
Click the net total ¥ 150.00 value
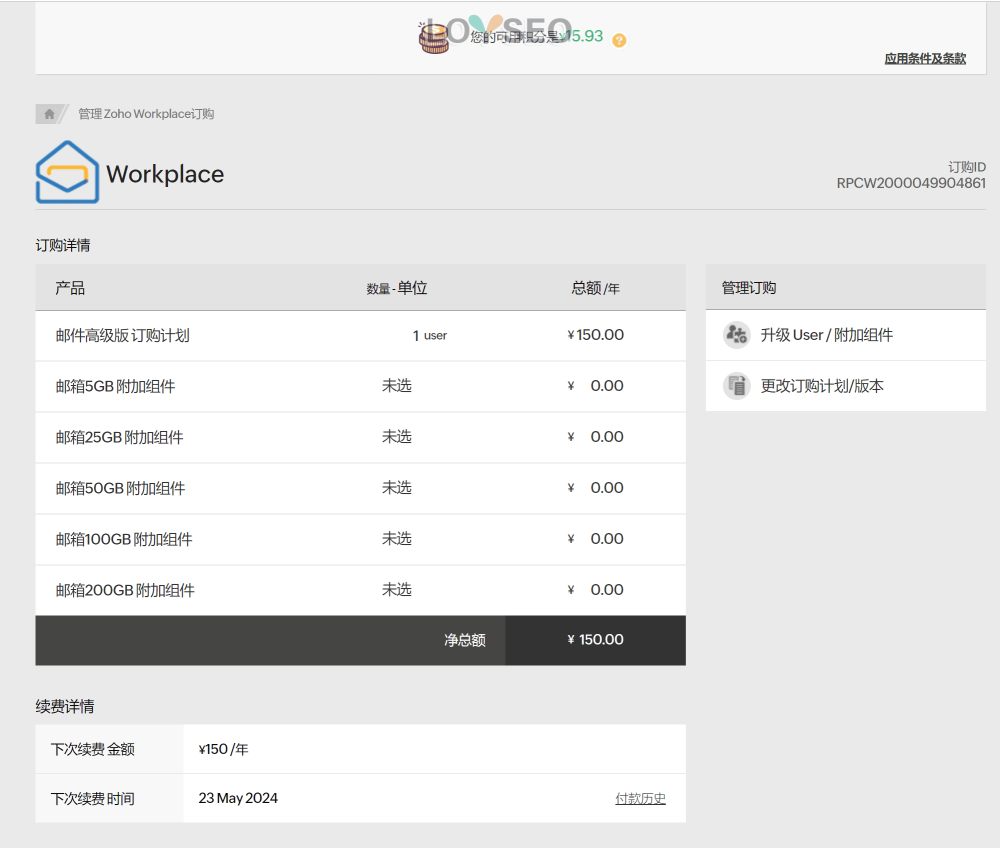pyautogui.click(x=595, y=640)
